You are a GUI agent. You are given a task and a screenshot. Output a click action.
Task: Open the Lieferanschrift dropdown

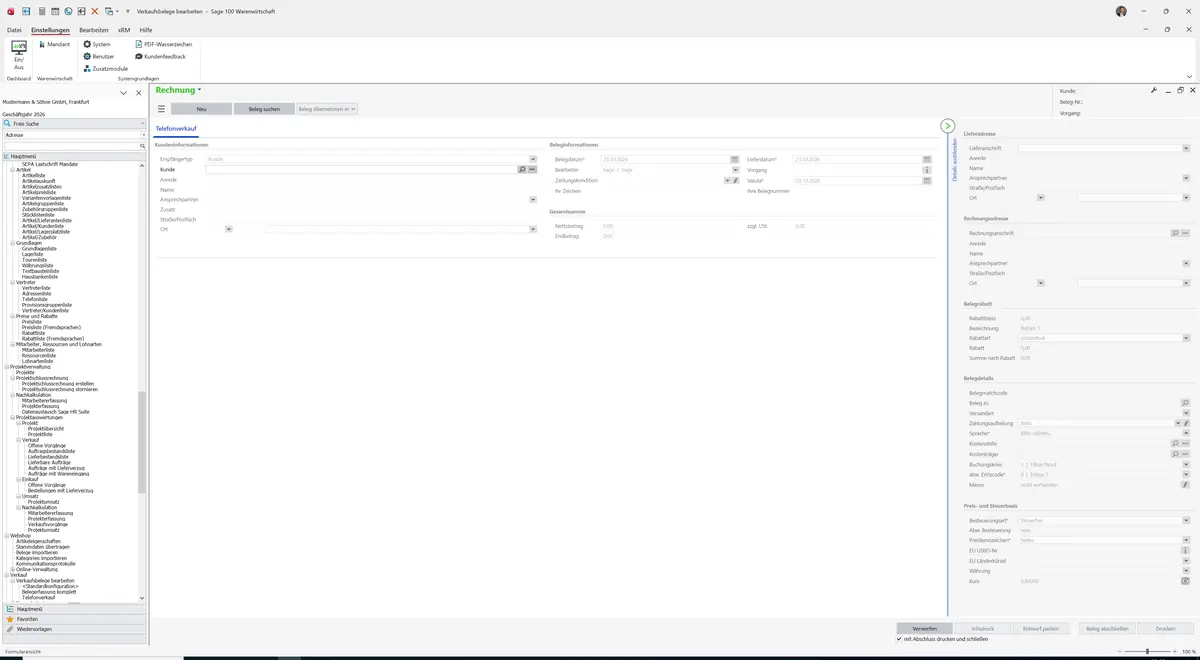[1185, 148]
